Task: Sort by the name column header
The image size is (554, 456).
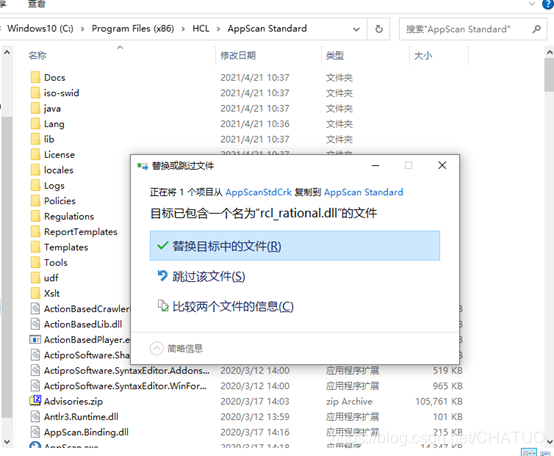Action: 37,55
